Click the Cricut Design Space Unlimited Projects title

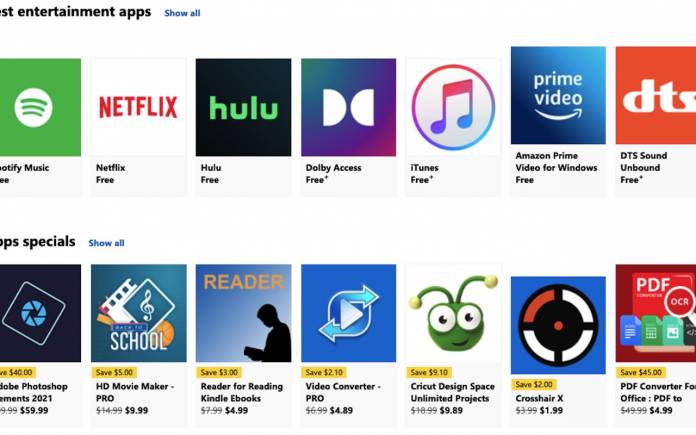point(452,392)
